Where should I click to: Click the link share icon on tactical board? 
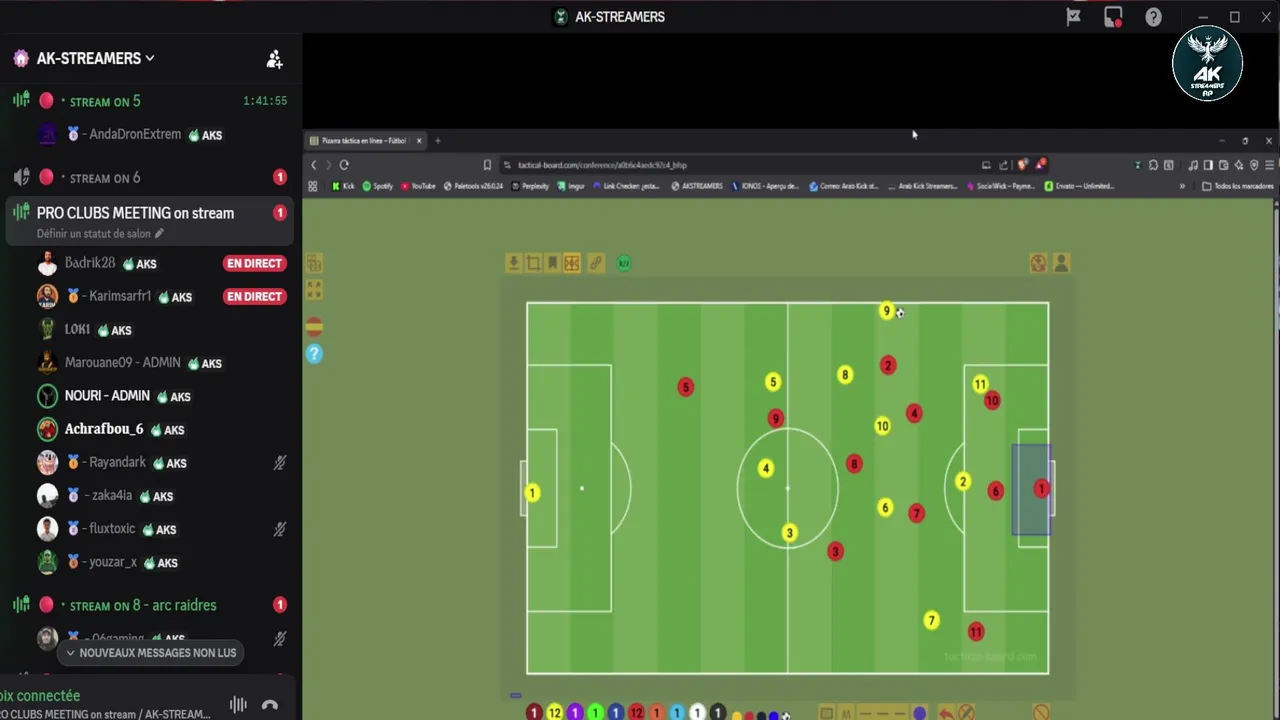pyautogui.click(x=596, y=263)
